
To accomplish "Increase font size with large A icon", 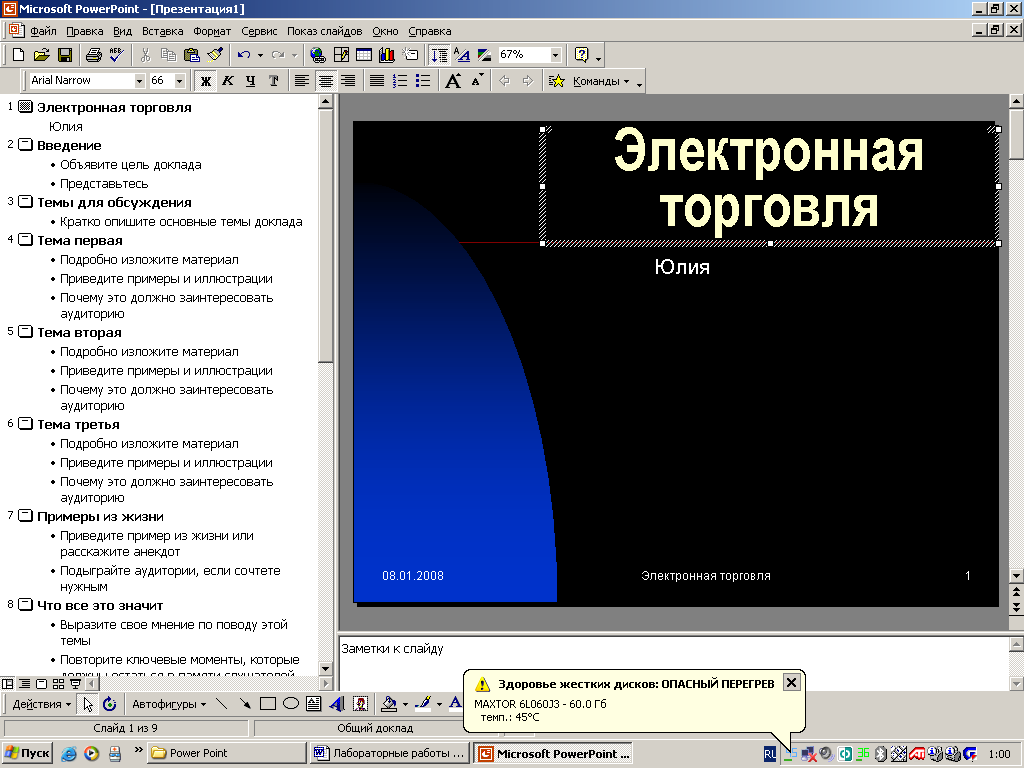I will pos(453,81).
